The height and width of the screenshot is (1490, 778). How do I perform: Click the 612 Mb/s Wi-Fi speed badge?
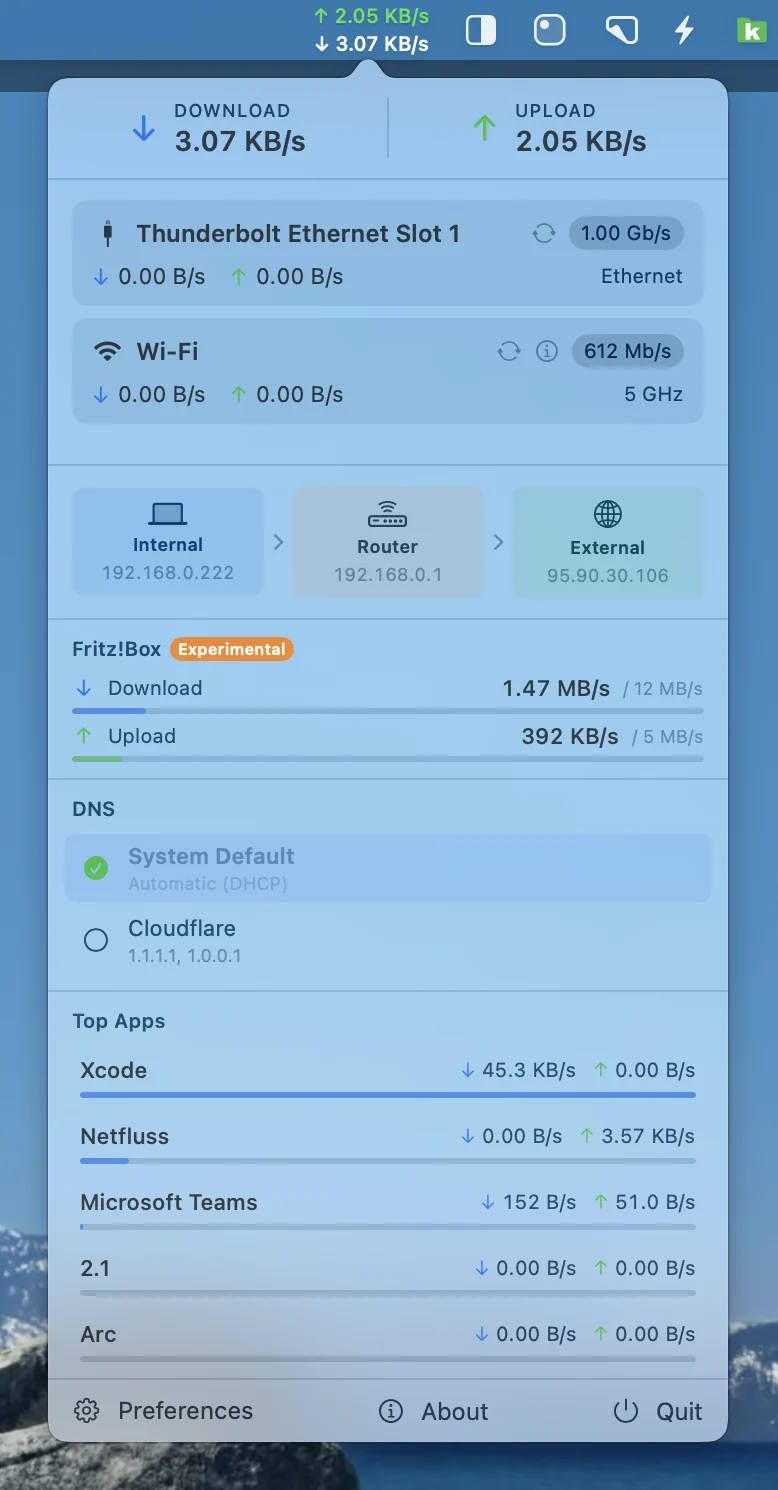[x=628, y=352]
